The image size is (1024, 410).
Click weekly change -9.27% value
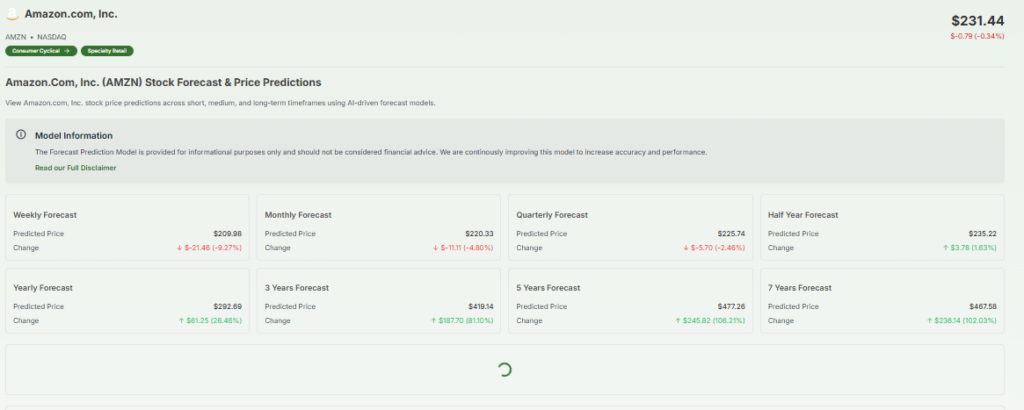pos(209,248)
